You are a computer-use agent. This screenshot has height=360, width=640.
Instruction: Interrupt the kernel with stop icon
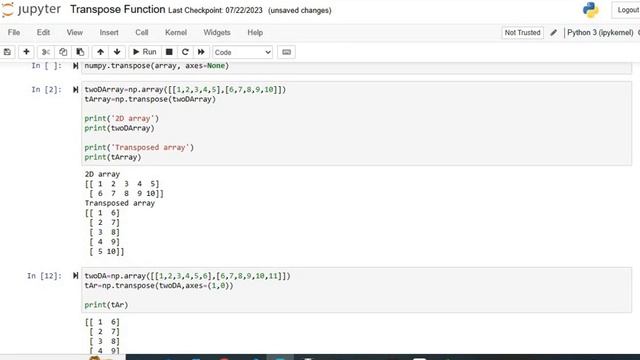pos(169,52)
